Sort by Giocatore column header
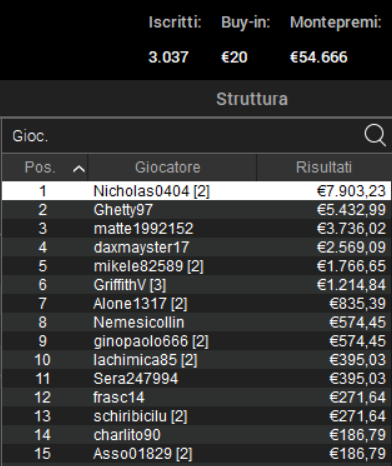Screen dimensions: 392x466 coord(172,167)
